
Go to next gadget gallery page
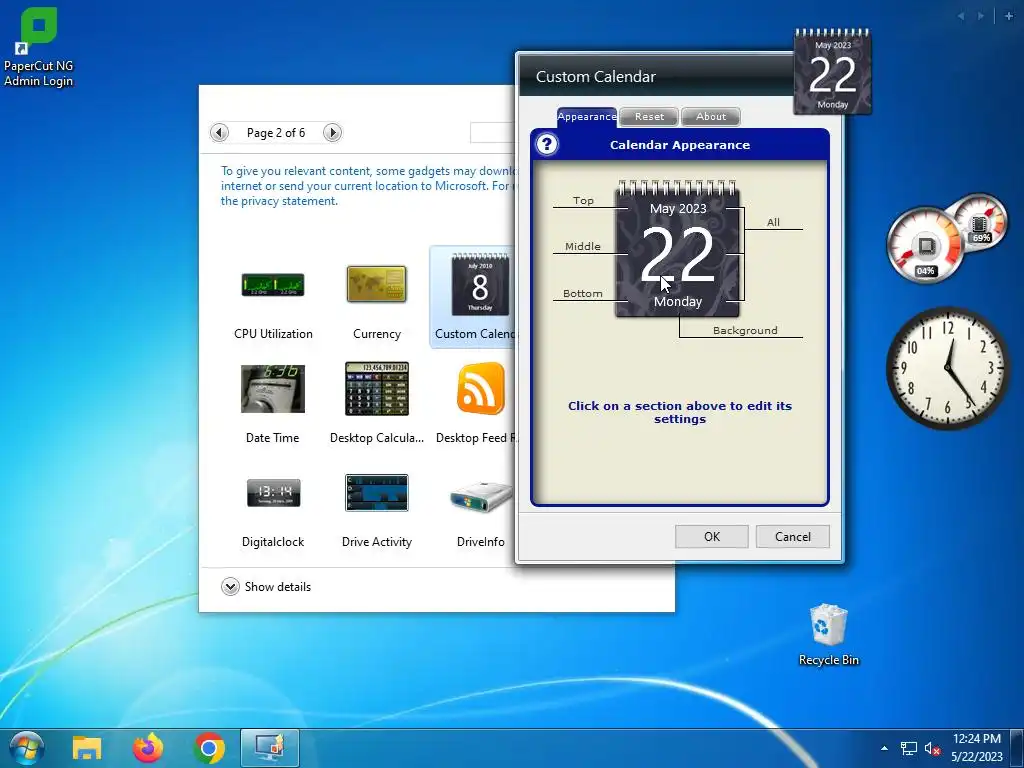point(332,133)
